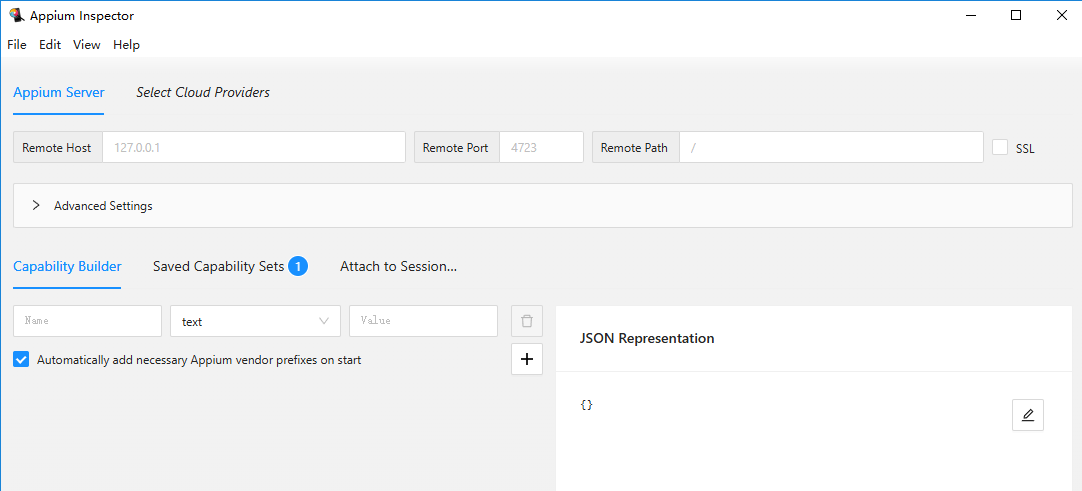Focus the Remote Host input field
The height and width of the screenshot is (491, 1082).
(254, 148)
